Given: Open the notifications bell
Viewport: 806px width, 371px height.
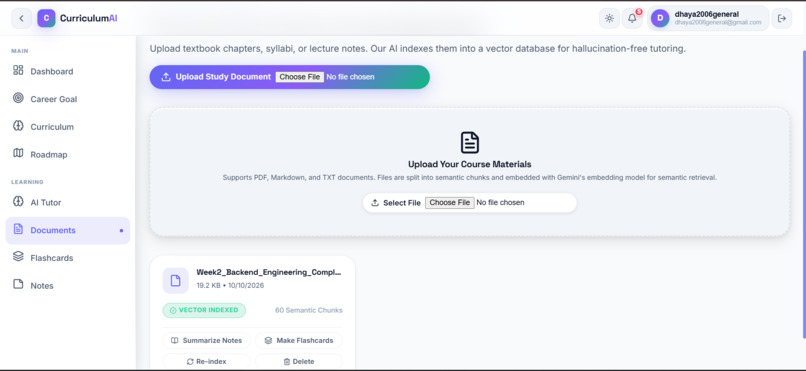Looking at the screenshot, I should pyautogui.click(x=632, y=18).
